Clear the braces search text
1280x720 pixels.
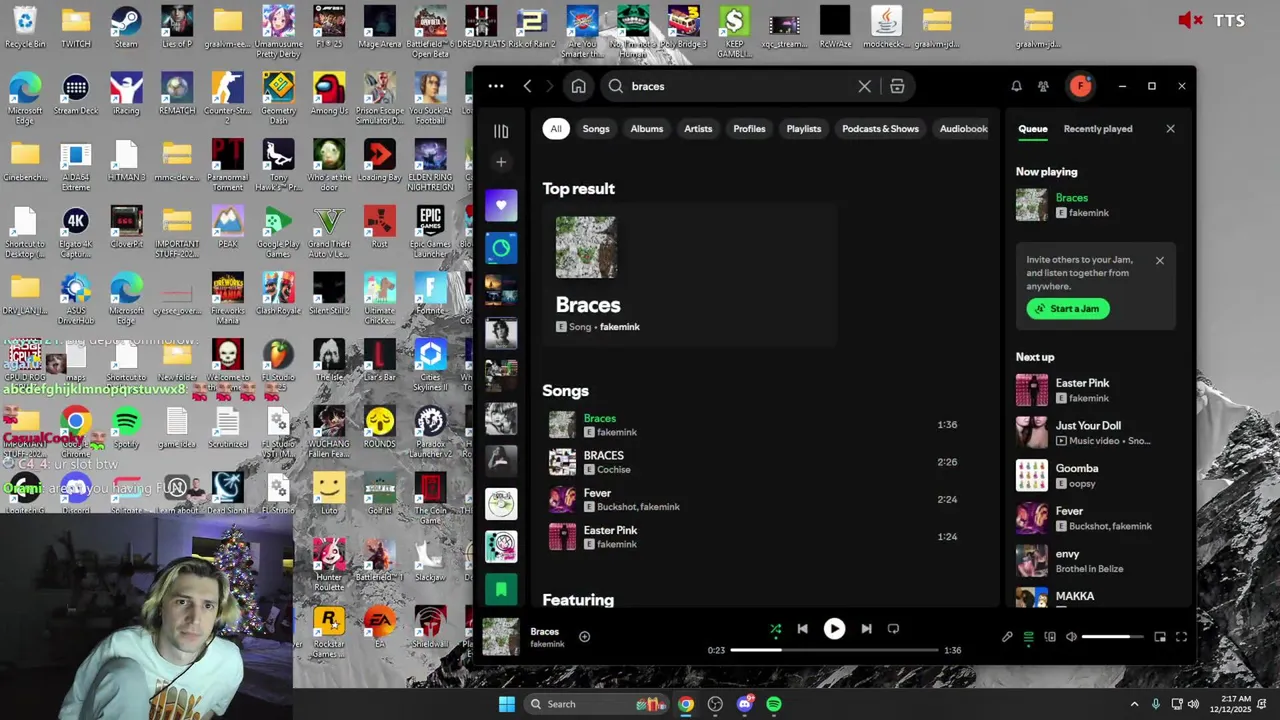click(865, 86)
